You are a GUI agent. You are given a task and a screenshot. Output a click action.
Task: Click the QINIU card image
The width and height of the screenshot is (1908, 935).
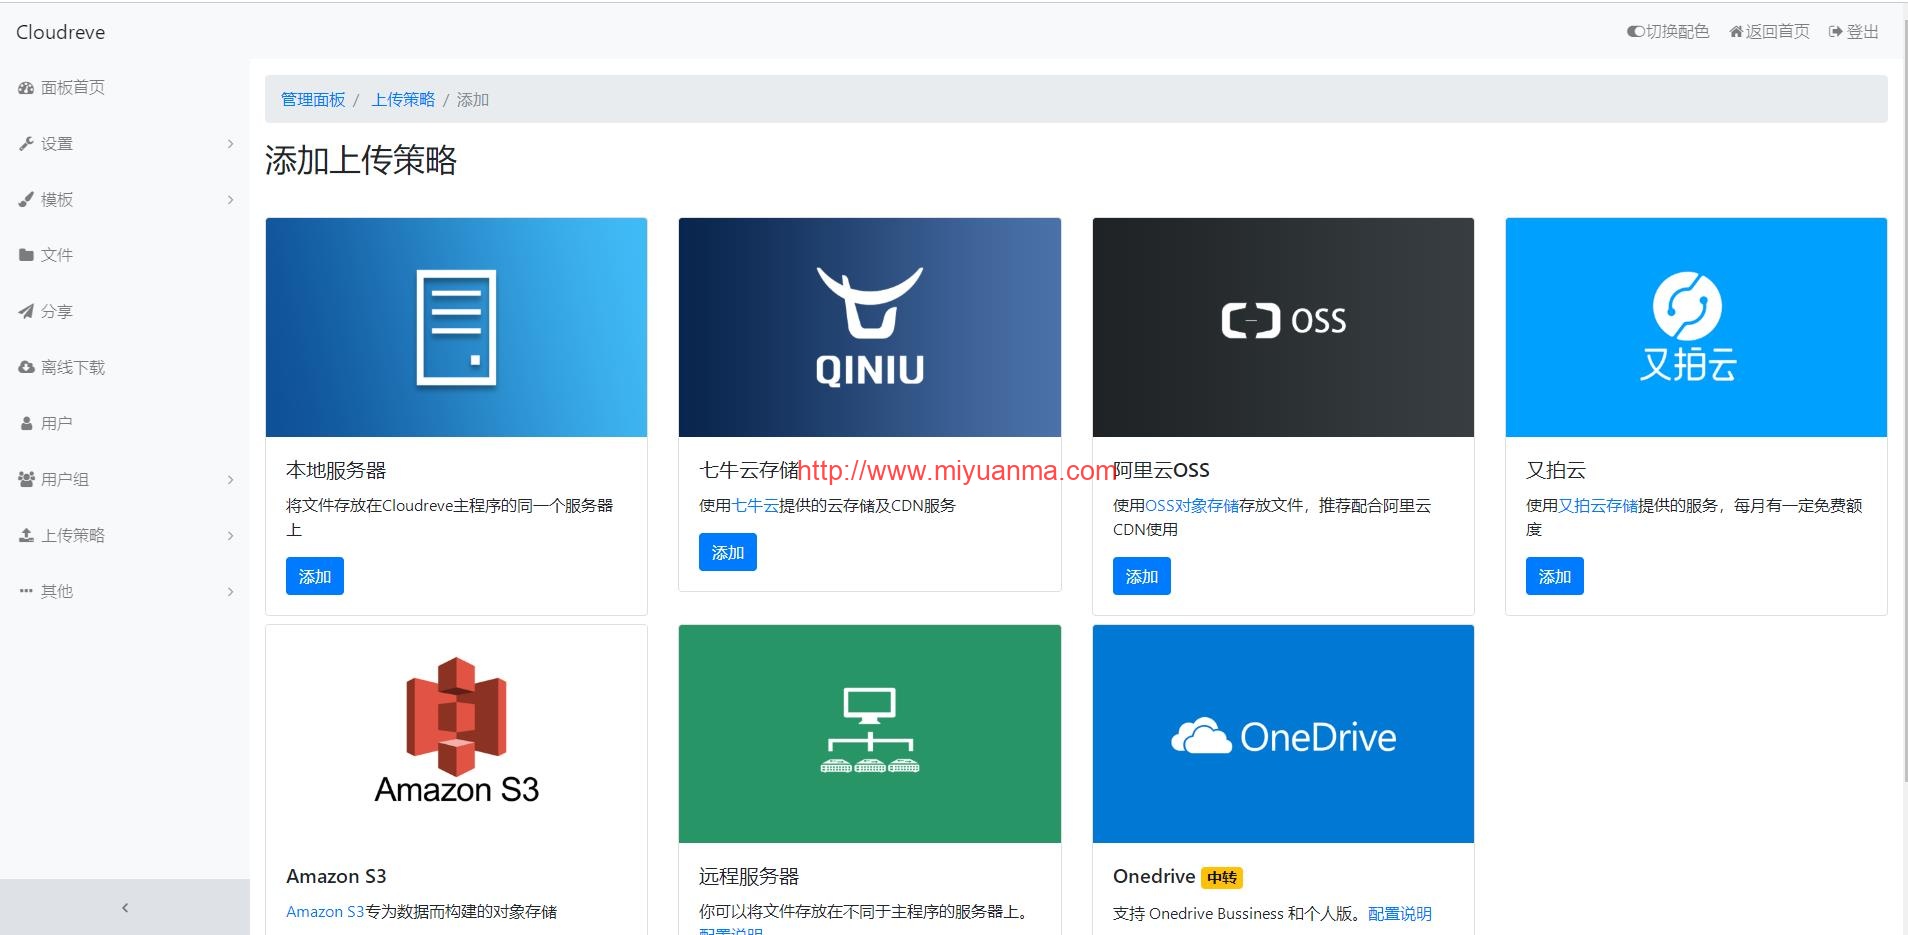coord(870,327)
